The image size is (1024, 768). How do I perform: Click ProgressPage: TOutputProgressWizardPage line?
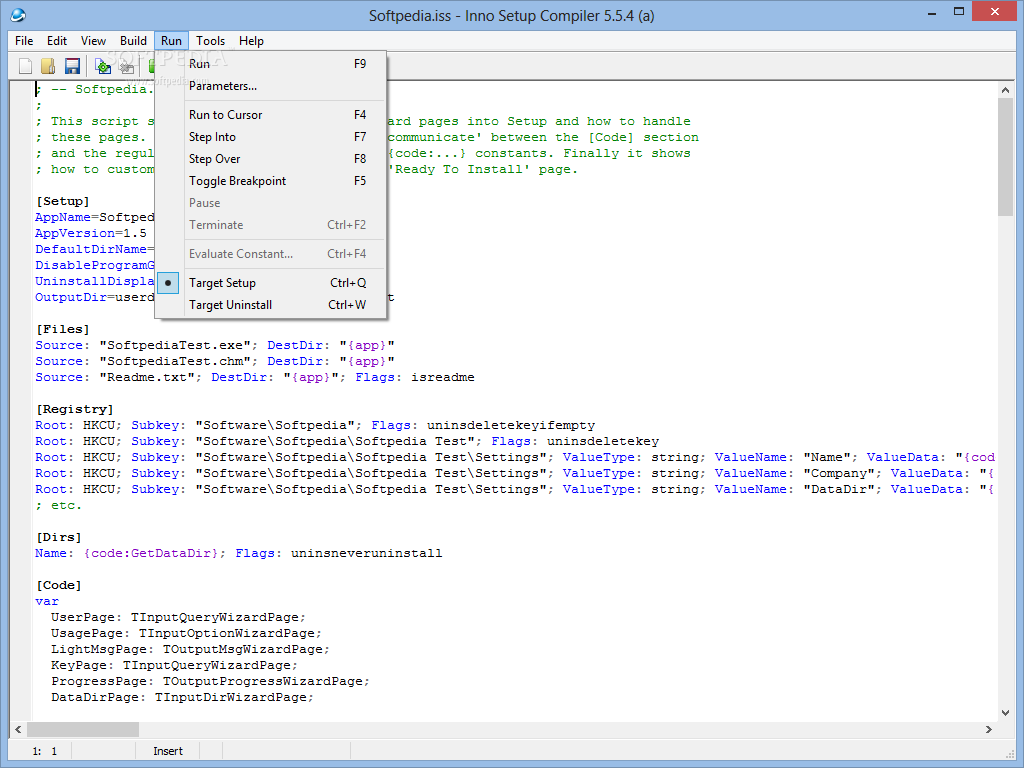[210, 681]
